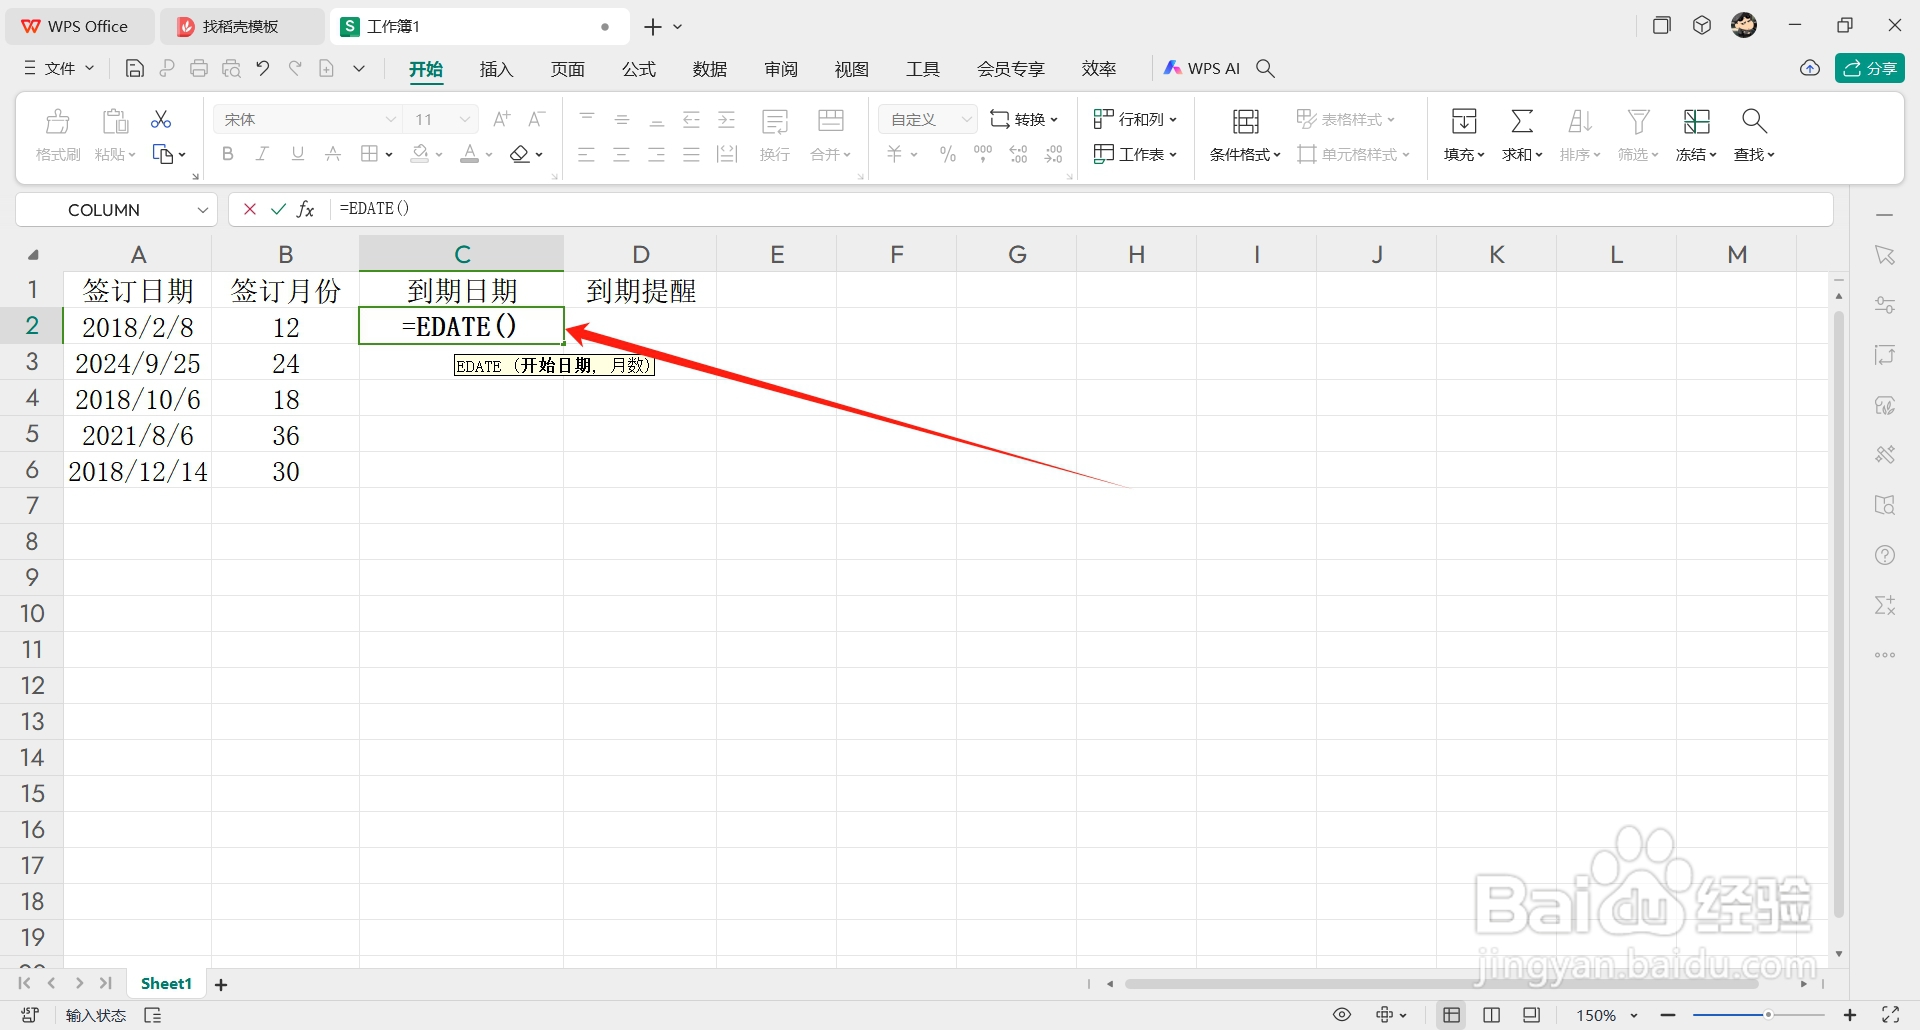The width and height of the screenshot is (1920, 1030).
Task: Click the Print icon in quick toolbar
Action: point(199,68)
